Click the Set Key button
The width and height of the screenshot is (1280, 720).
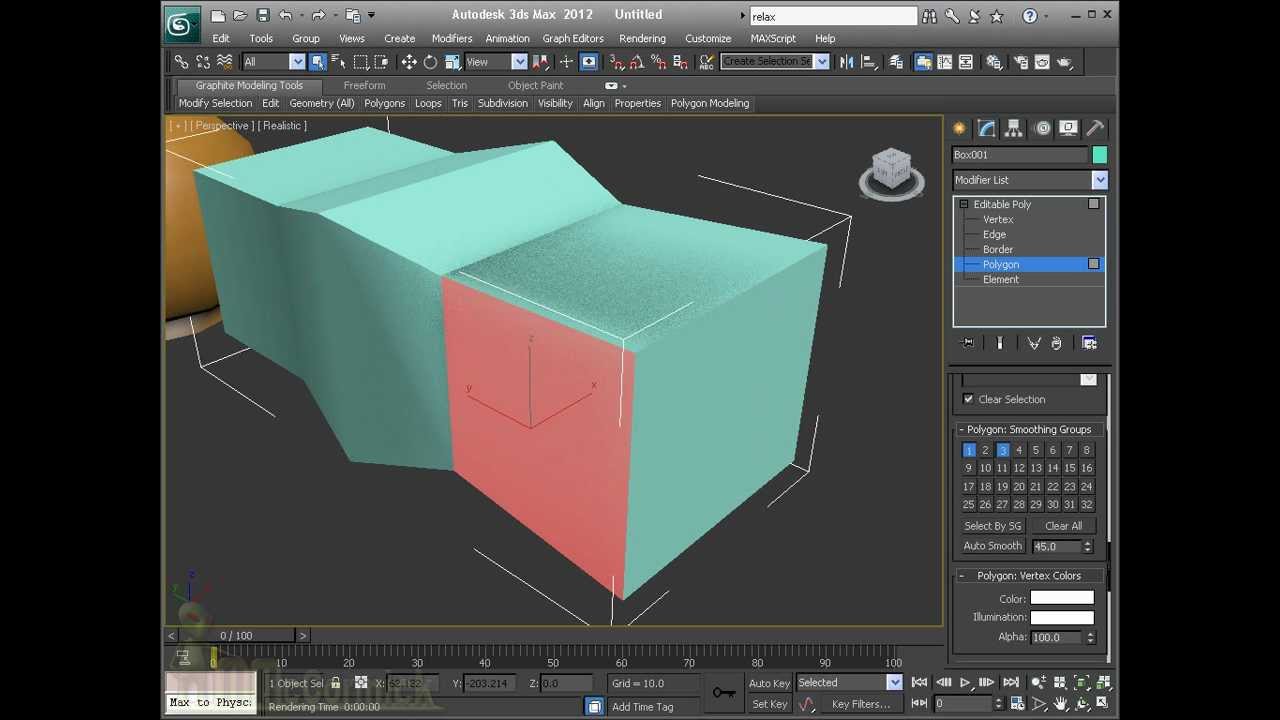coord(769,704)
